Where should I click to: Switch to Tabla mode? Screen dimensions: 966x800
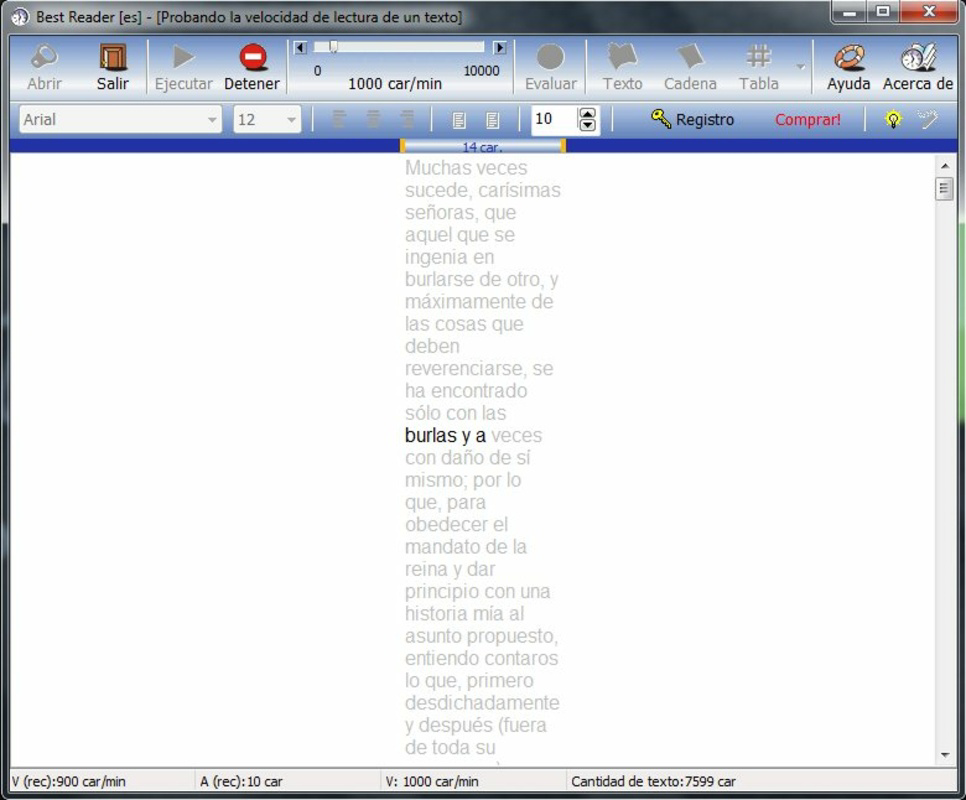tap(759, 67)
